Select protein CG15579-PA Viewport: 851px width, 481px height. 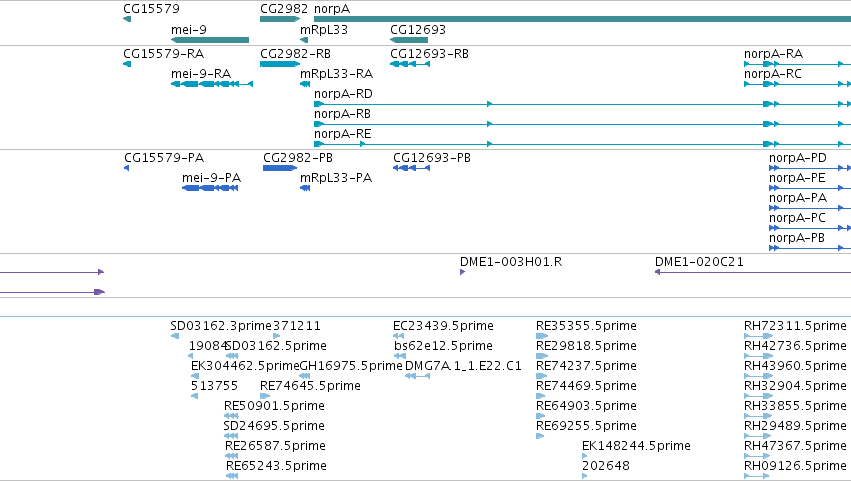[x=164, y=158]
